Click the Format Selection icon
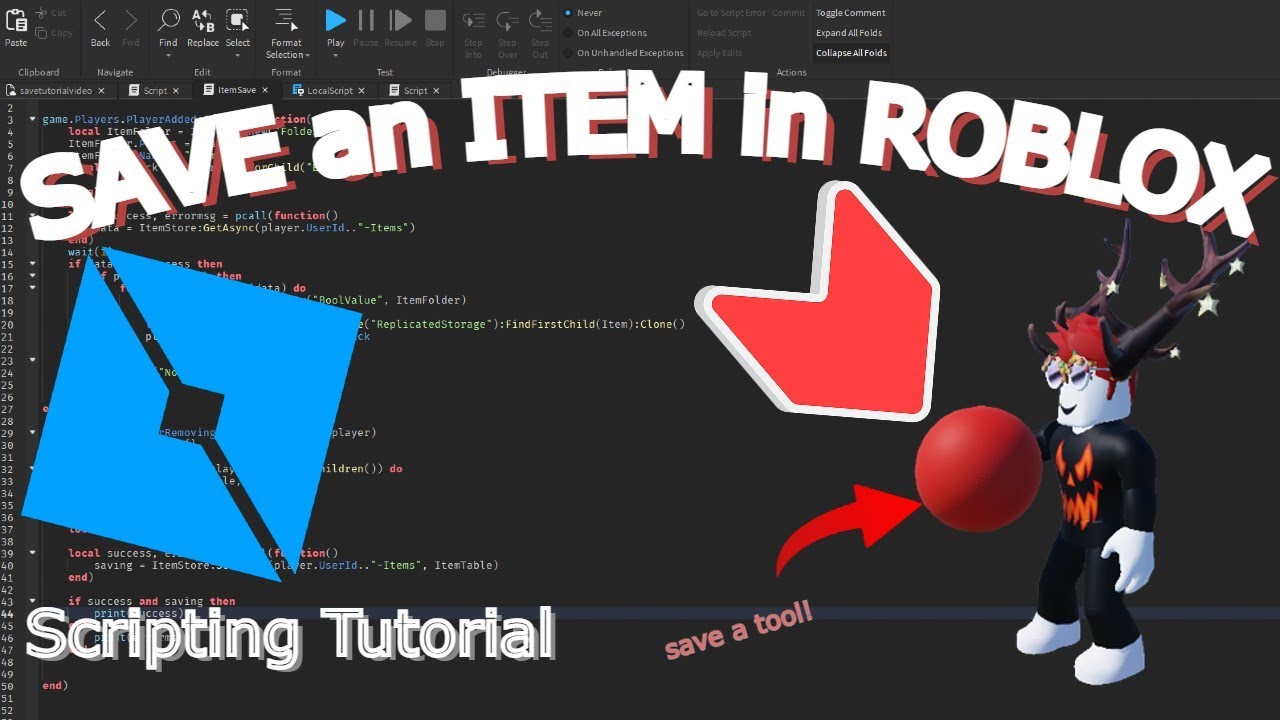This screenshot has height=720, width=1280. [x=286, y=19]
